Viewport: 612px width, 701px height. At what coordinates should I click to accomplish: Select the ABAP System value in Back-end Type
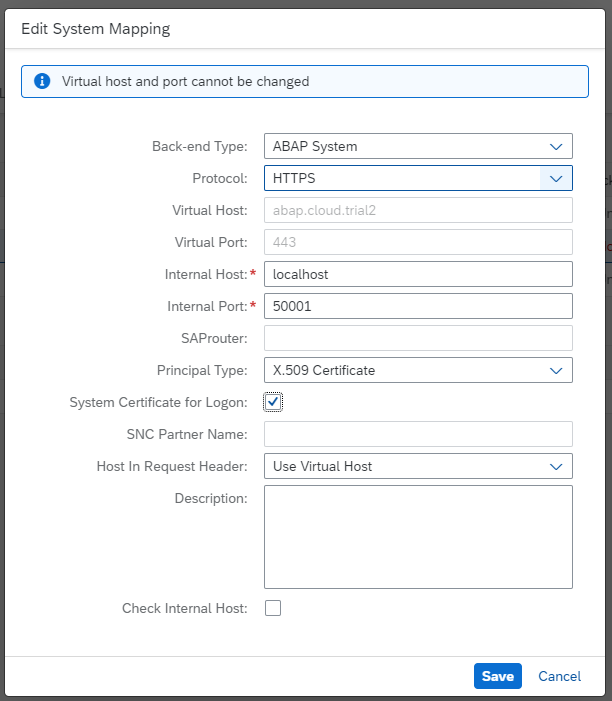tap(315, 146)
